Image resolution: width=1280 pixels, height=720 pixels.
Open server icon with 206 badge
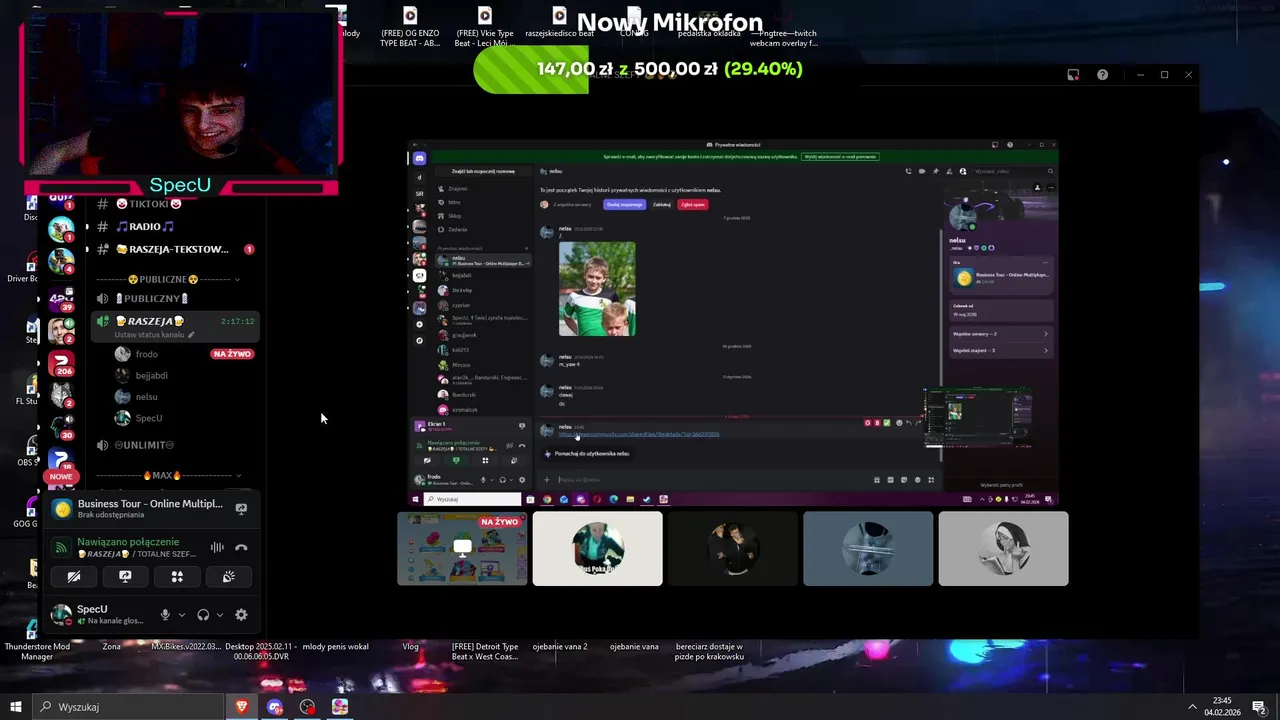pos(61,363)
